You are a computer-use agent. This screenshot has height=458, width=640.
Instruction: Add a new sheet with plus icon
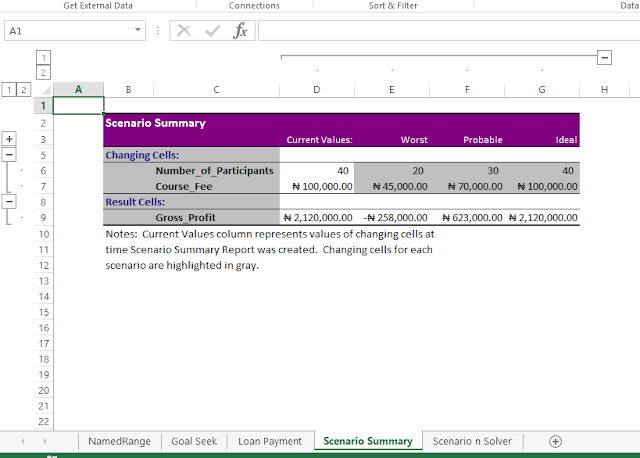(555, 441)
